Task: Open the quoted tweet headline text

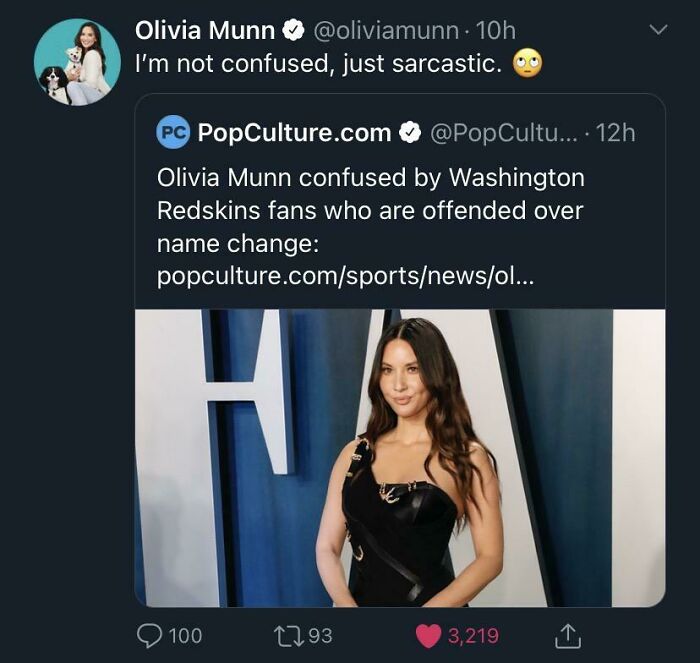Action: coord(370,211)
